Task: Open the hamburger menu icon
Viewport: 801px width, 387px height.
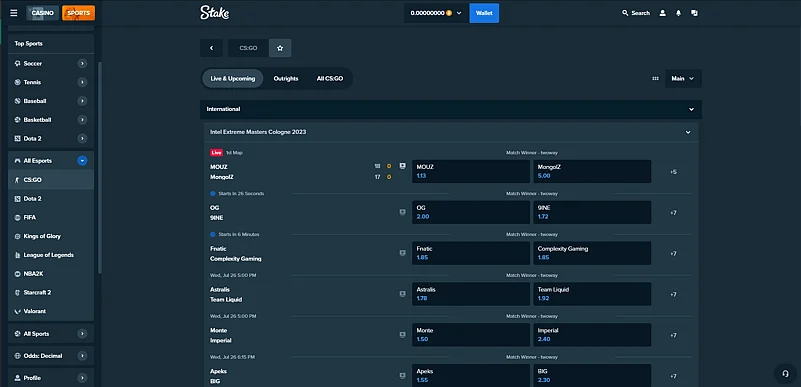Action: [x=14, y=13]
